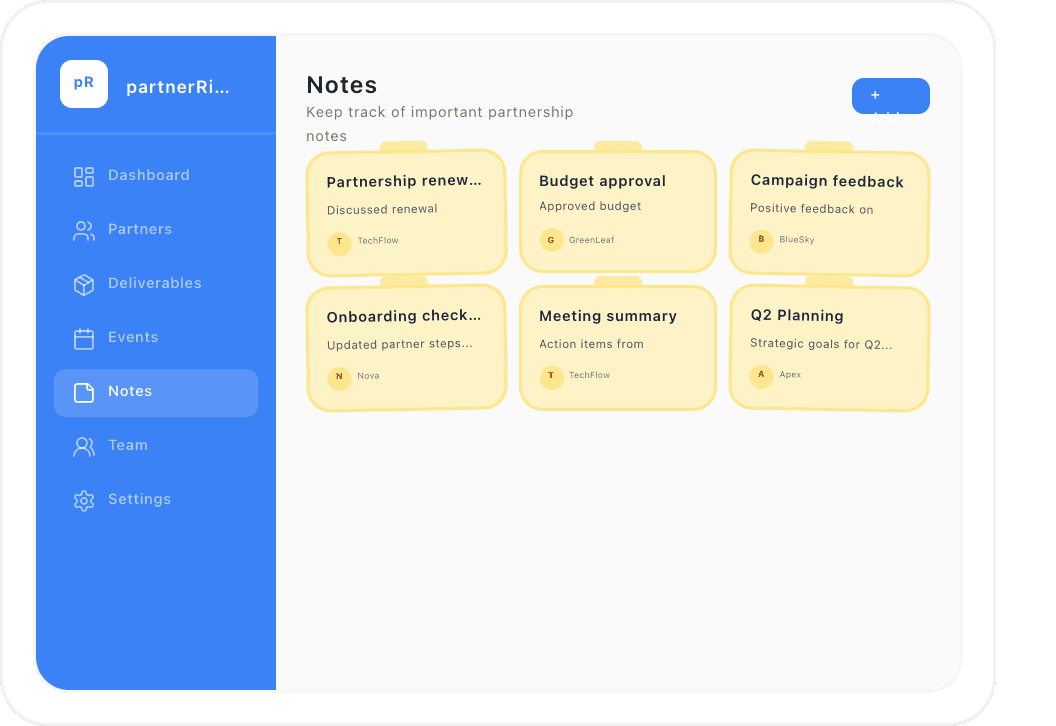Open the Onboarding checklist note card
The image size is (1056, 726).
(x=406, y=348)
